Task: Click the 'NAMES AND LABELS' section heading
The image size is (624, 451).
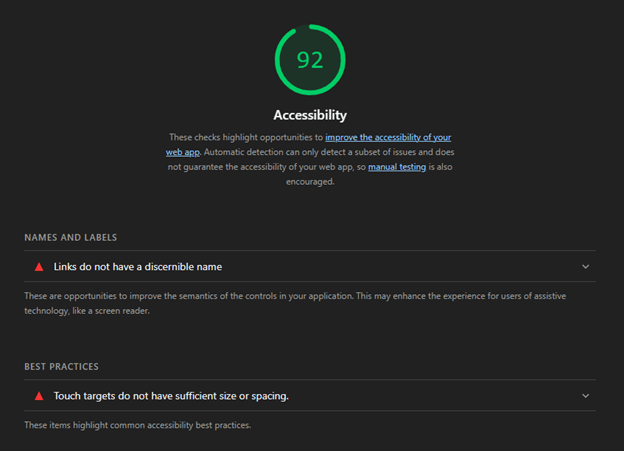Action: click(71, 238)
